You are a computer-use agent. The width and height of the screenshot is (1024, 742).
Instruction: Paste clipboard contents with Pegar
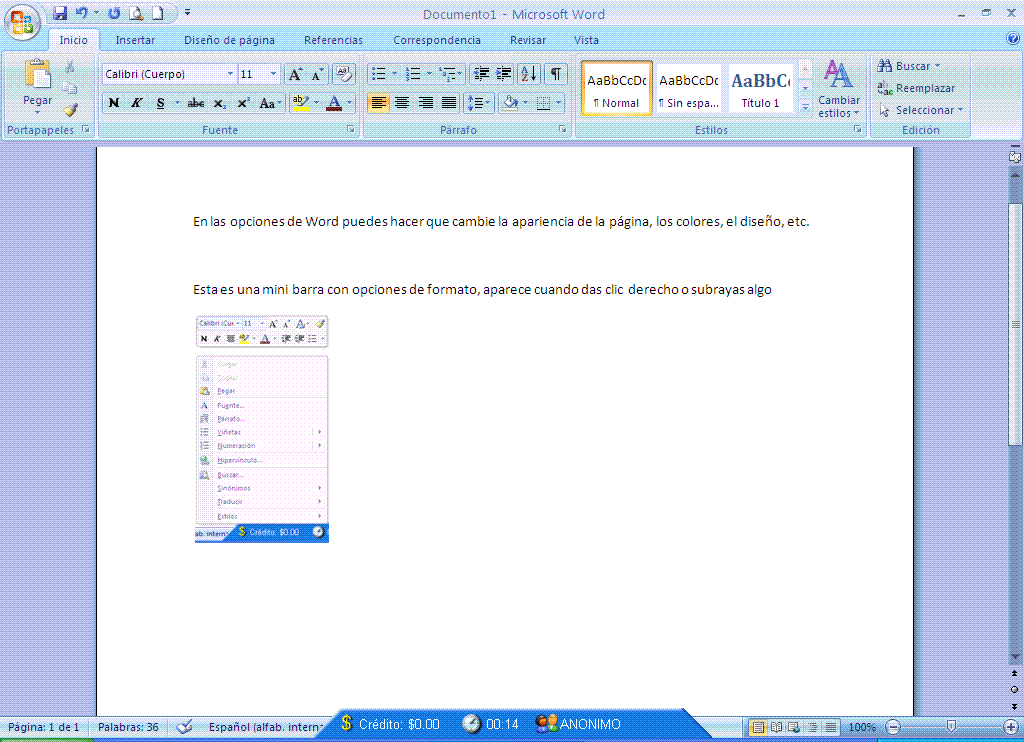[x=37, y=86]
